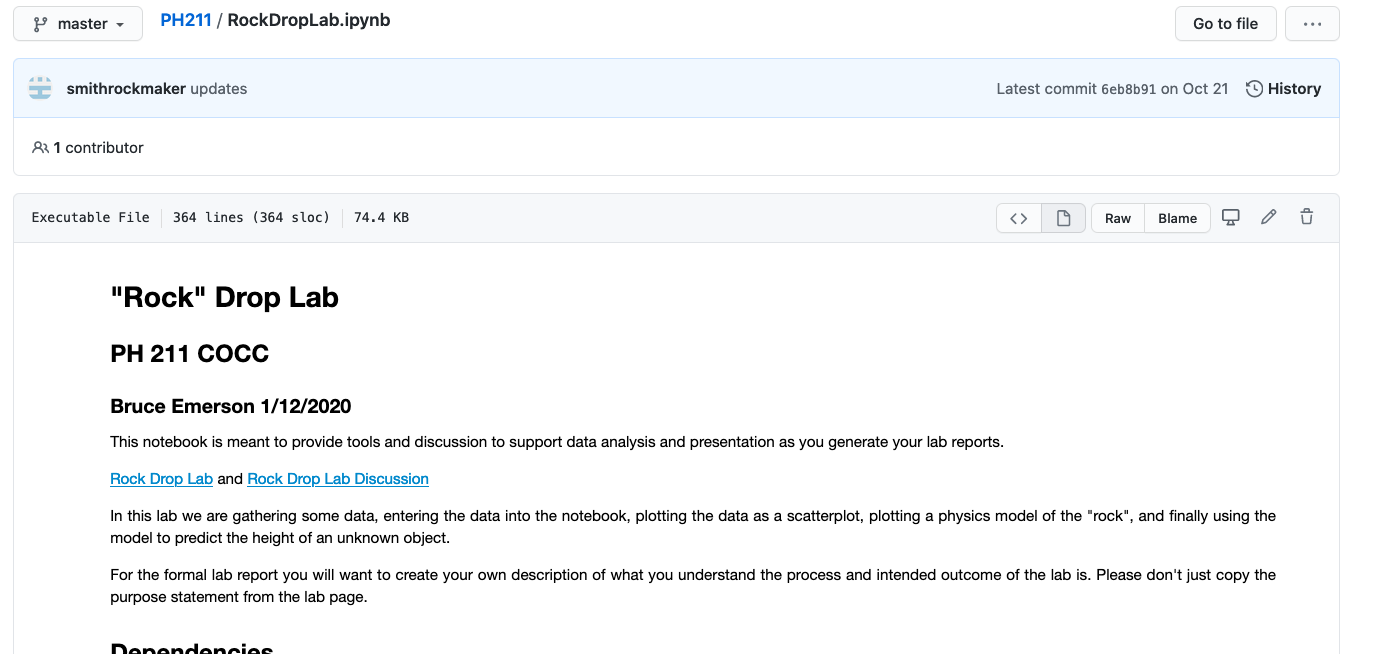Click the trash delete file icon
Viewport: 1375px width, 654px height.
pyautogui.click(x=1306, y=217)
